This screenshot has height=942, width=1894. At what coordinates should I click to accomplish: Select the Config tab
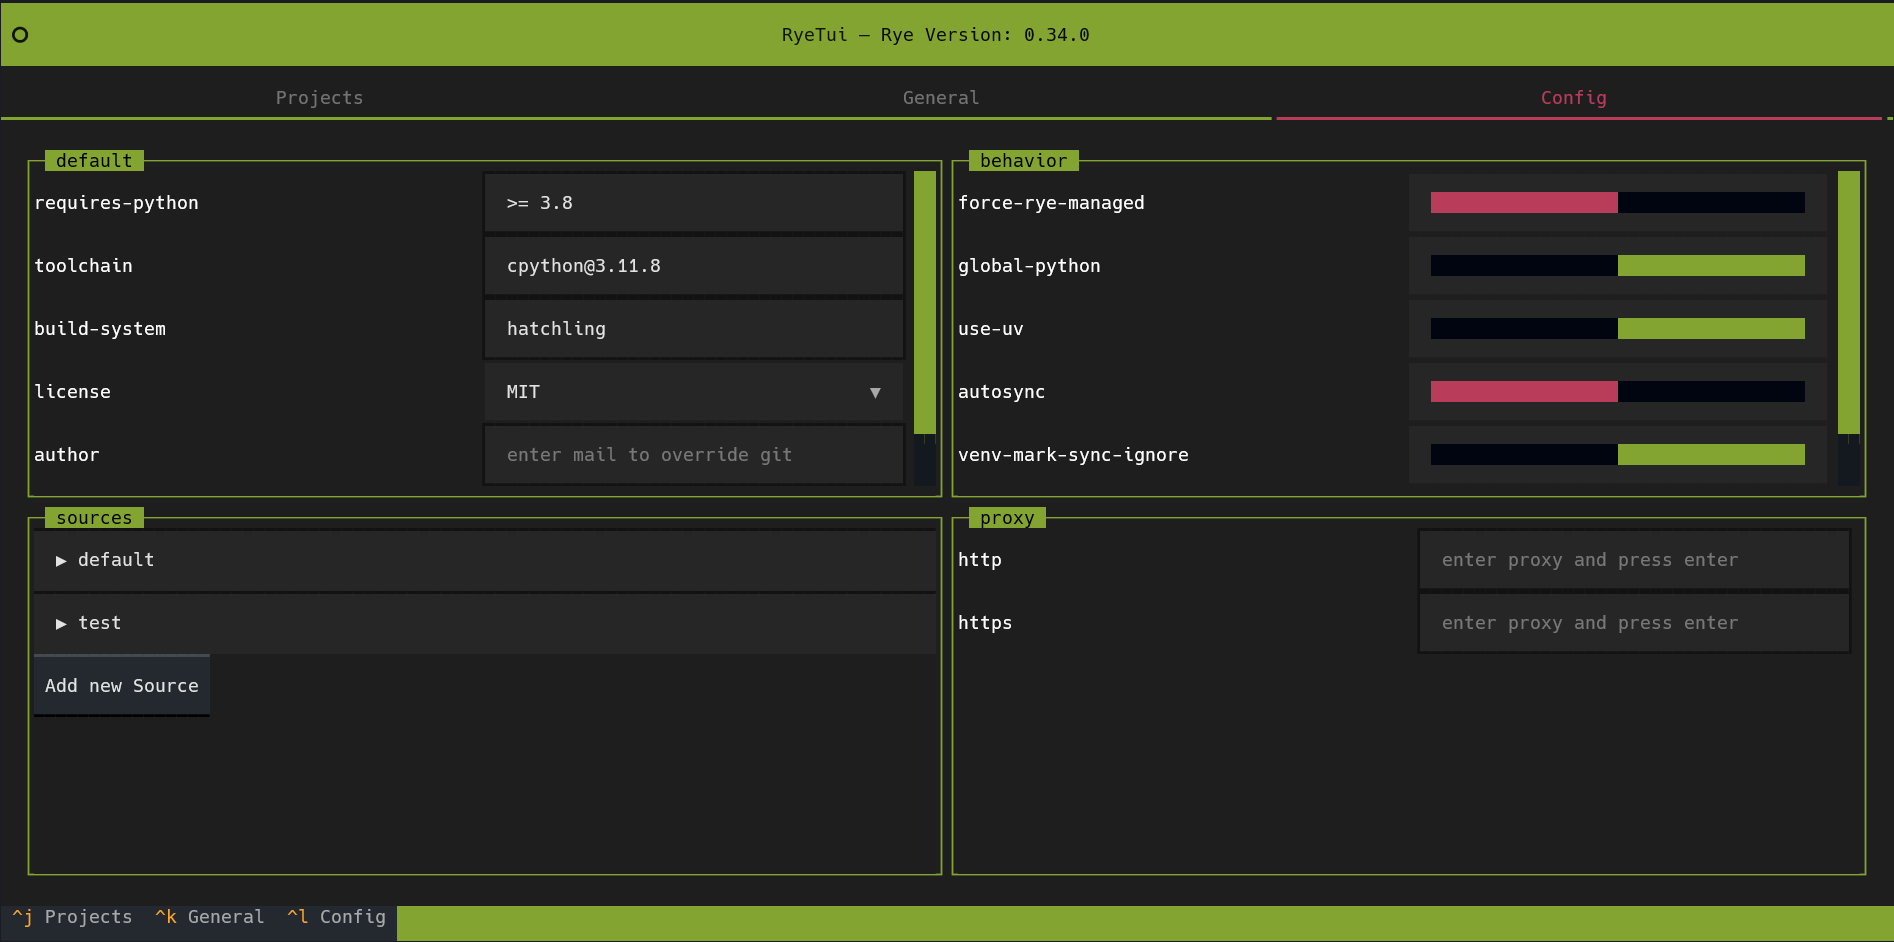[x=1573, y=98]
